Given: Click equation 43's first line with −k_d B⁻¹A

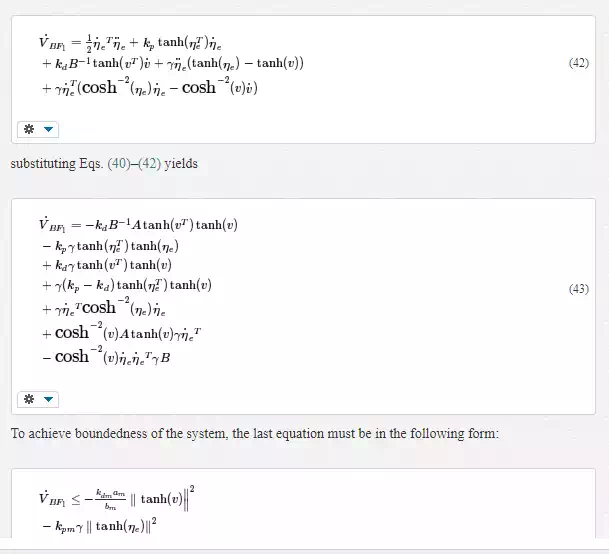Looking at the screenshot, I should click(x=138, y=225).
